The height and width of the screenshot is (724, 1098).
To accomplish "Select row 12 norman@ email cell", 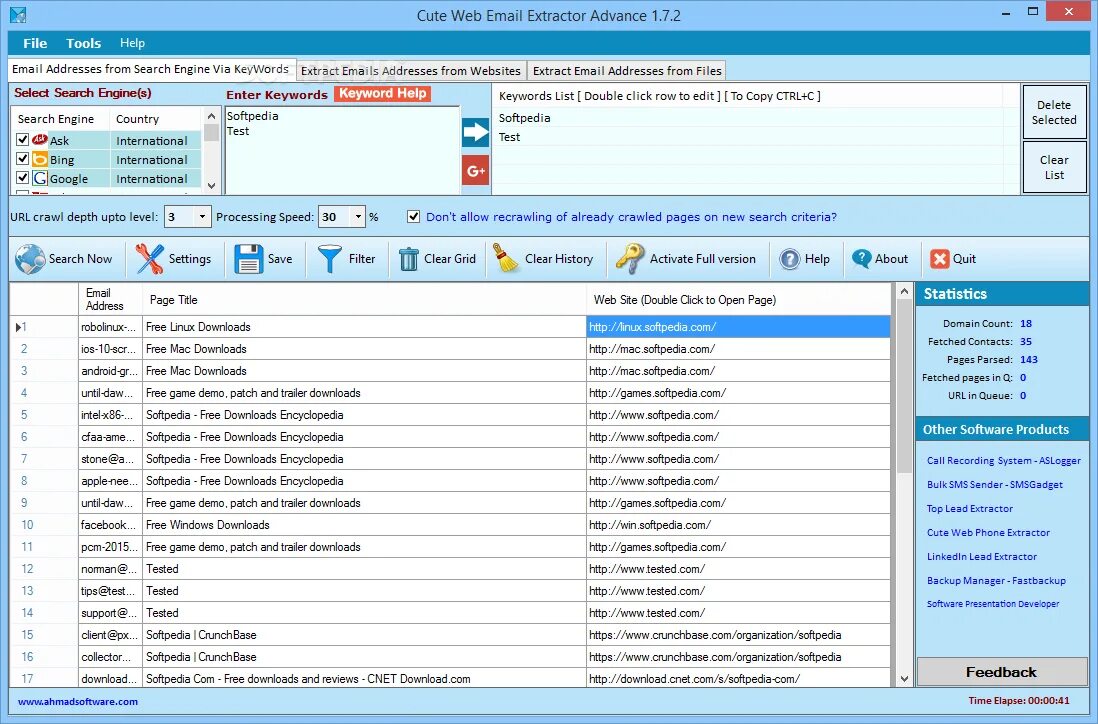I will click(x=110, y=569).
